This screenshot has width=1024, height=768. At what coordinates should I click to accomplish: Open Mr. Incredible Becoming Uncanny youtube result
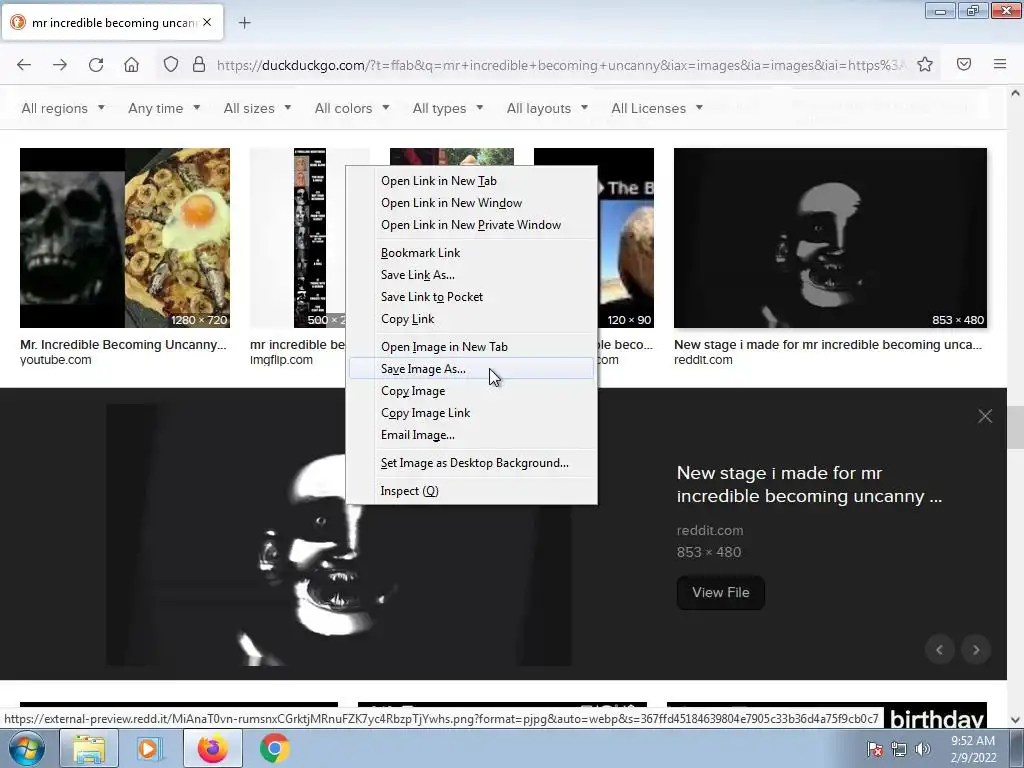point(123,345)
